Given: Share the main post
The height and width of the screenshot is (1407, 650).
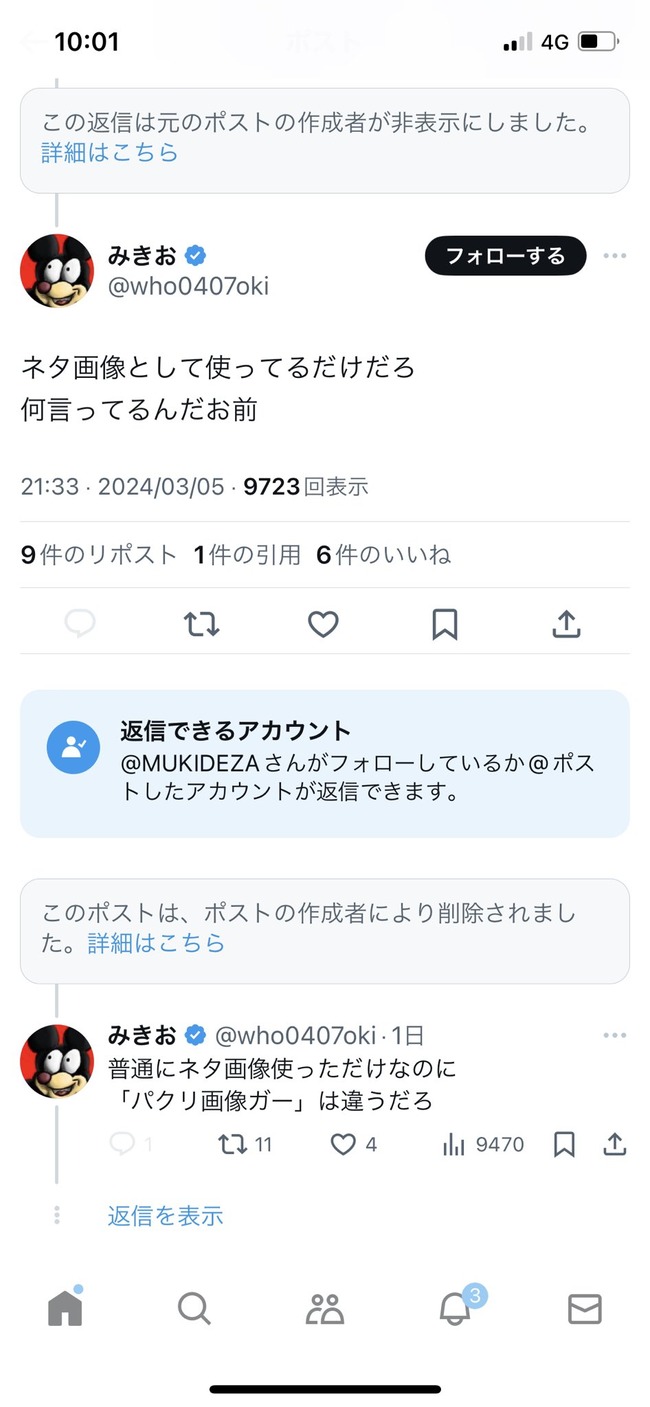Looking at the screenshot, I should (x=566, y=625).
